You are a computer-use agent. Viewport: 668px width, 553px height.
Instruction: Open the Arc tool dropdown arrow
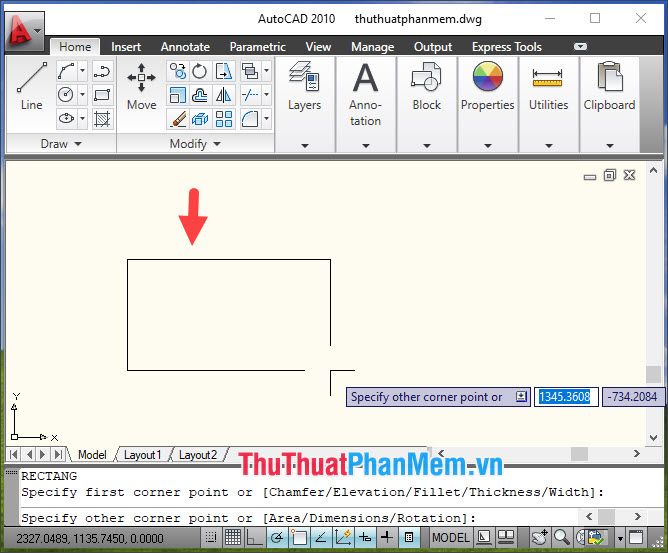pyautogui.click(x=83, y=71)
